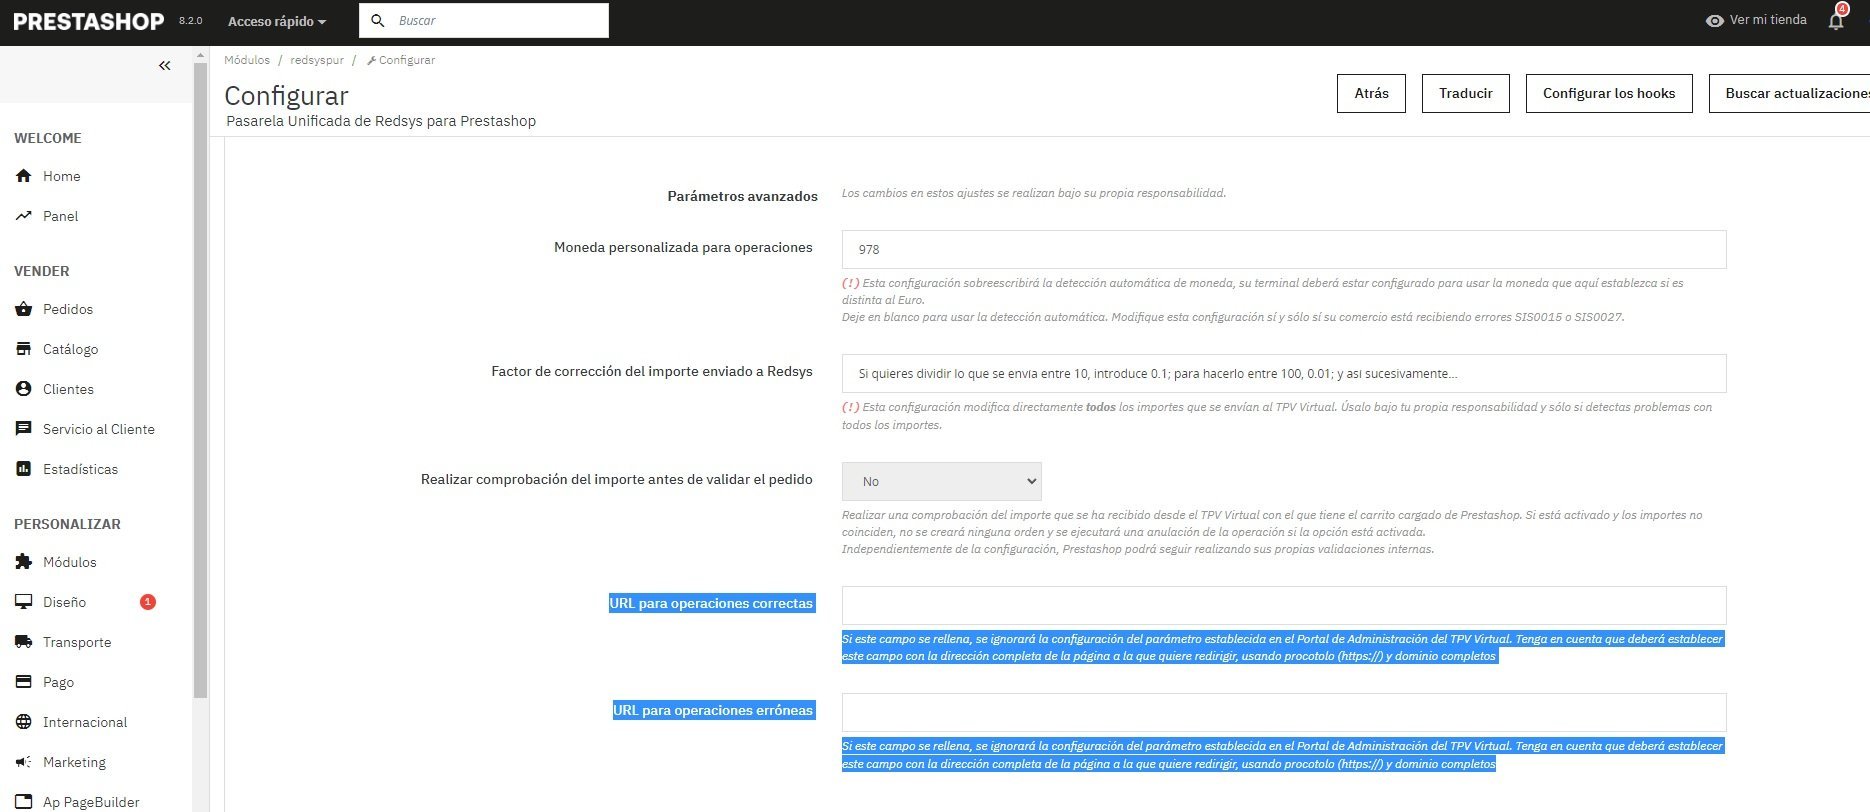The image size is (1870, 812).
Task: Click the Atrás button
Action: pyautogui.click(x=1371, y=93)
